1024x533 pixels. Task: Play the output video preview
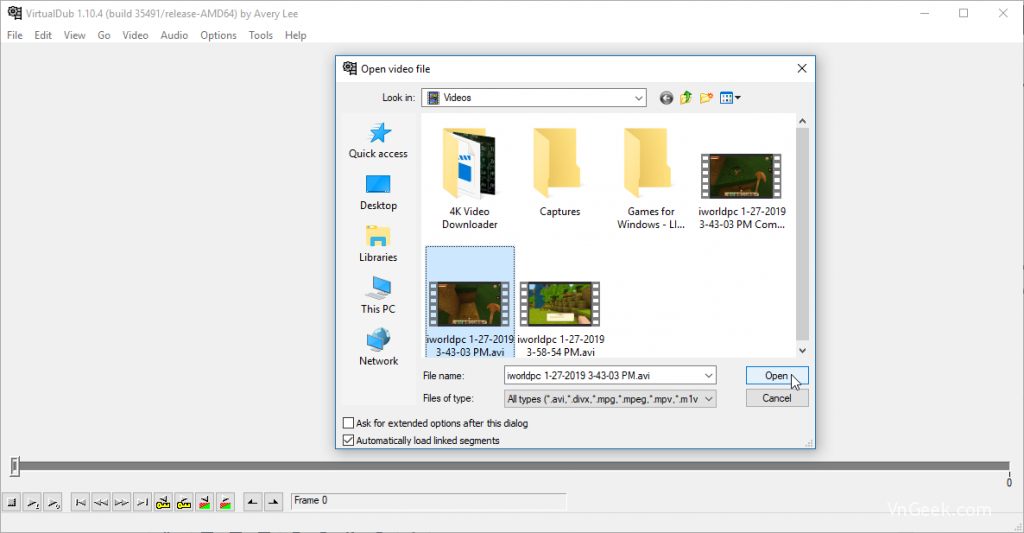coord(54,502)
